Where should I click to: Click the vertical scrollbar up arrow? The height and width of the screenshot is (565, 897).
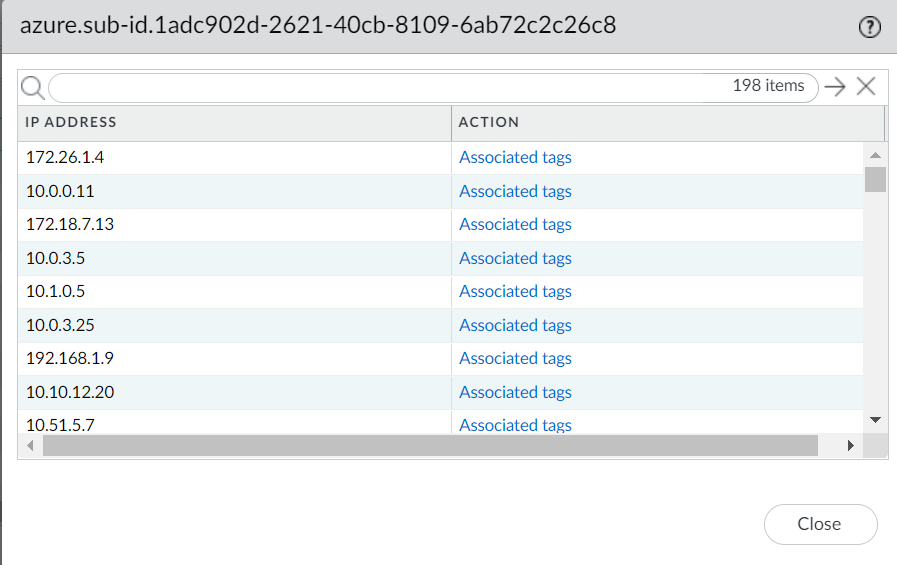(875, 155)
